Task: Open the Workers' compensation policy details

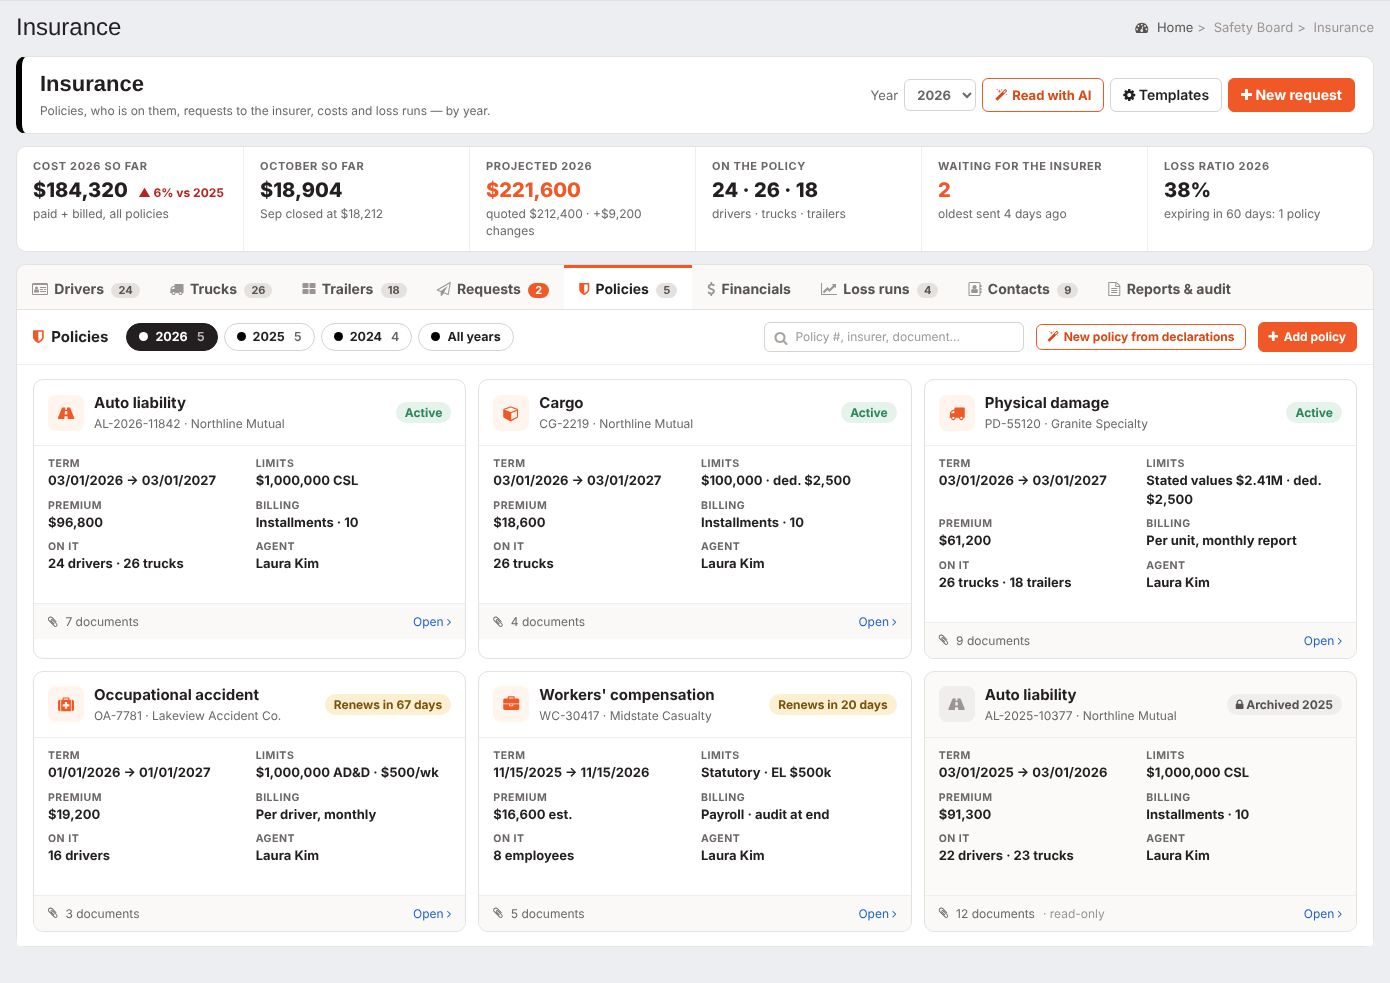Action: [877, 914]
